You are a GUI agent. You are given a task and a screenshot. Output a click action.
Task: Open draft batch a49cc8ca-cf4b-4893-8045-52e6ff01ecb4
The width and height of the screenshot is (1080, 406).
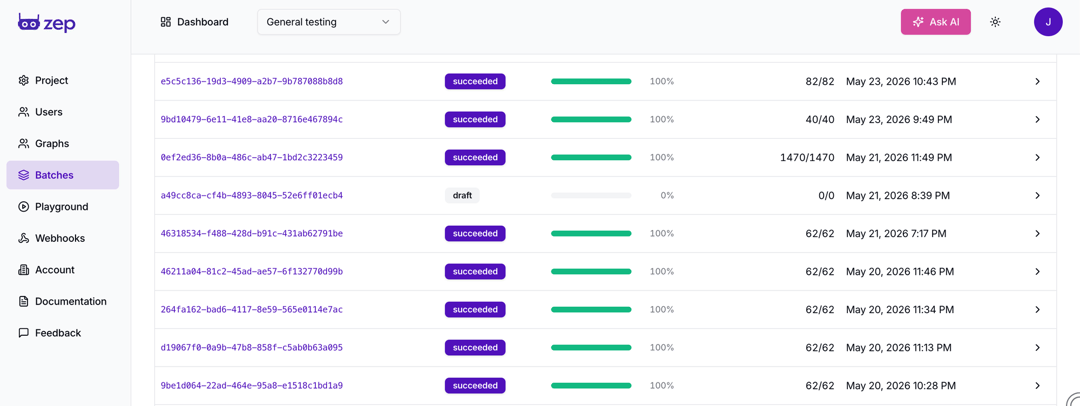tap(251, 195)
